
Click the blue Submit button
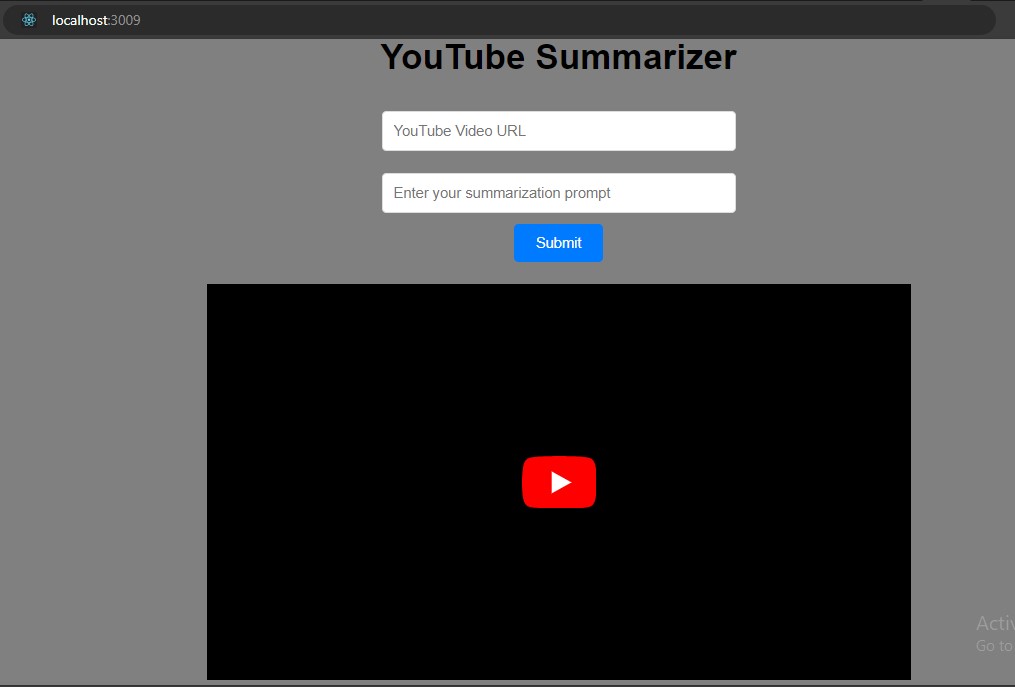(x=559, y=243)
